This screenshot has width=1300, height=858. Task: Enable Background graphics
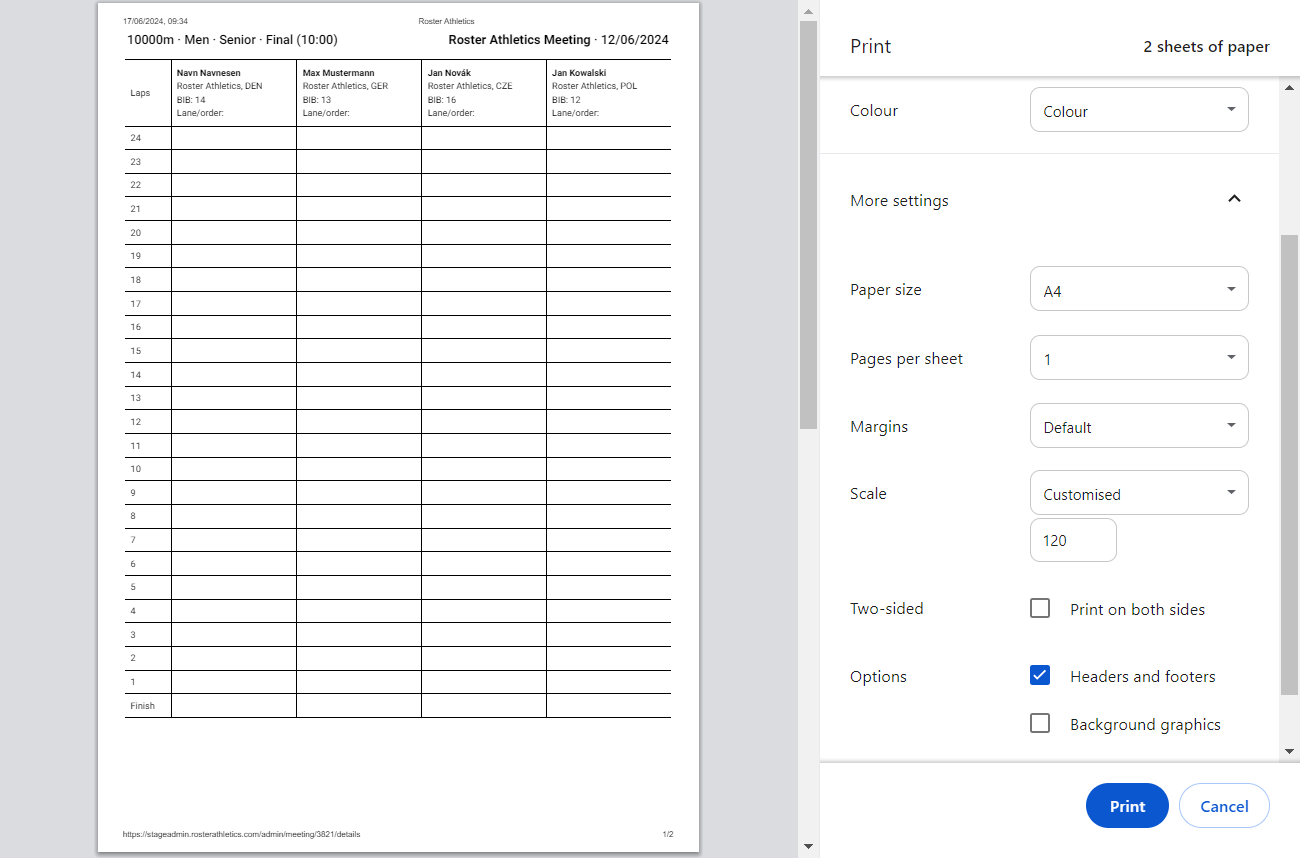pos(1040,723)
